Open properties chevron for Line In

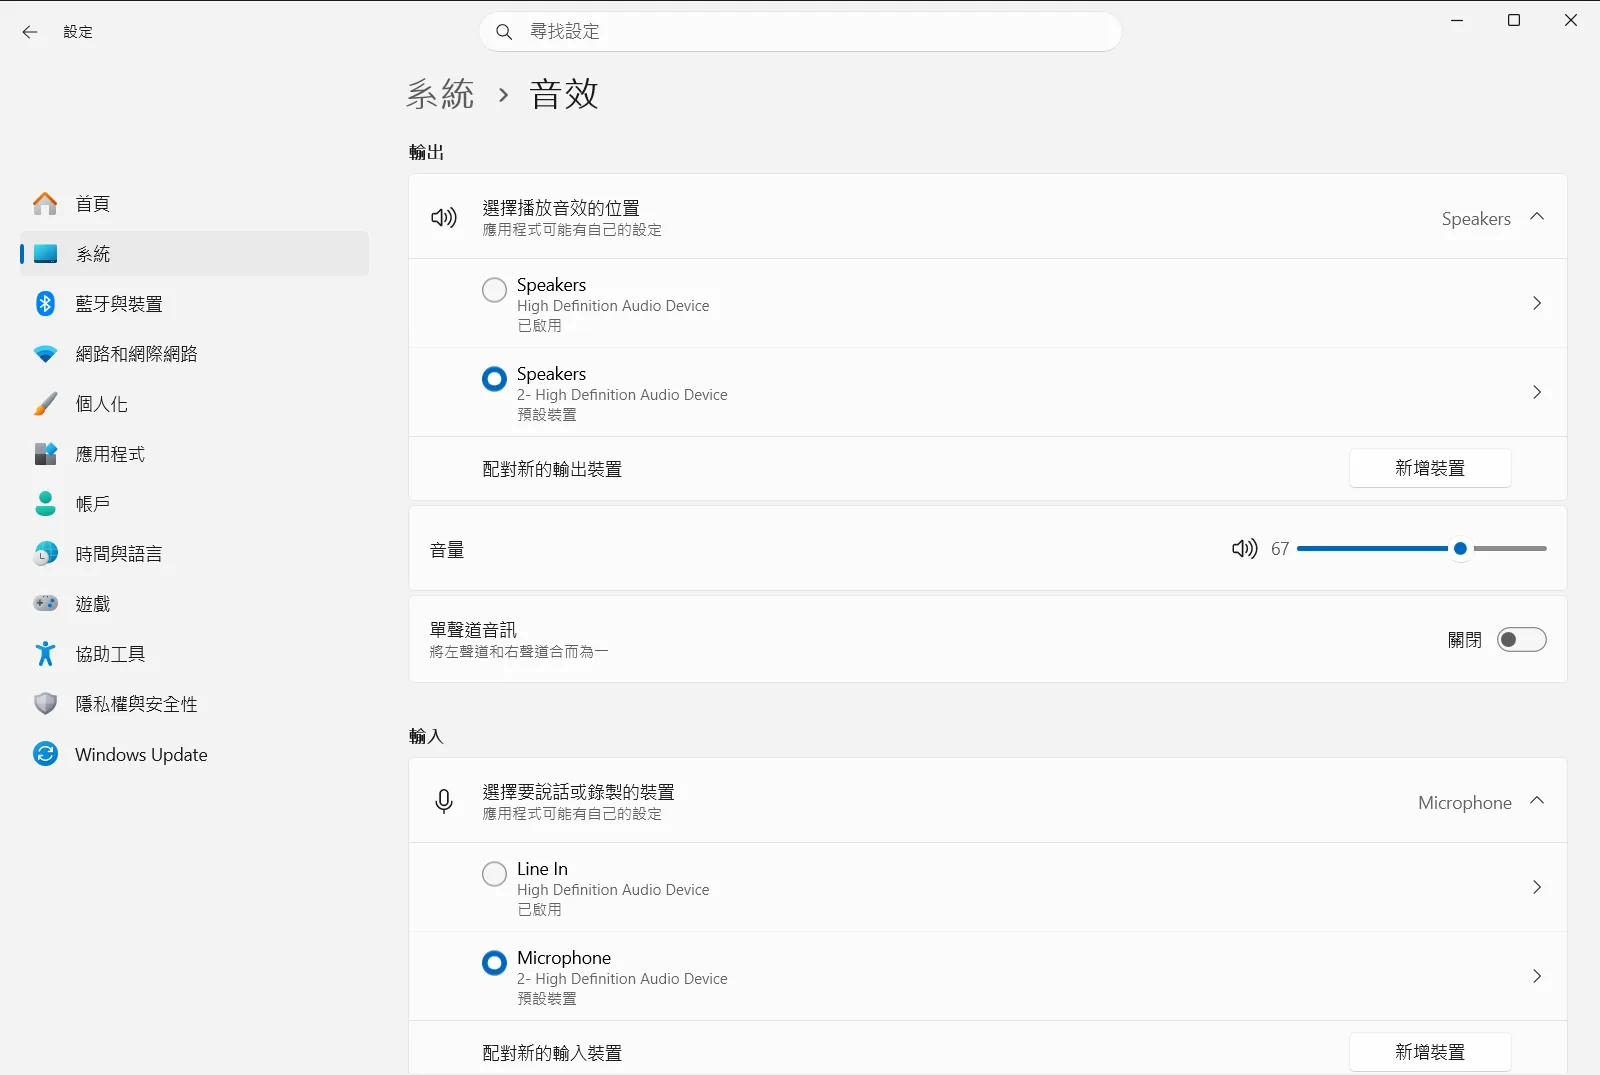tap(1537, 887)
